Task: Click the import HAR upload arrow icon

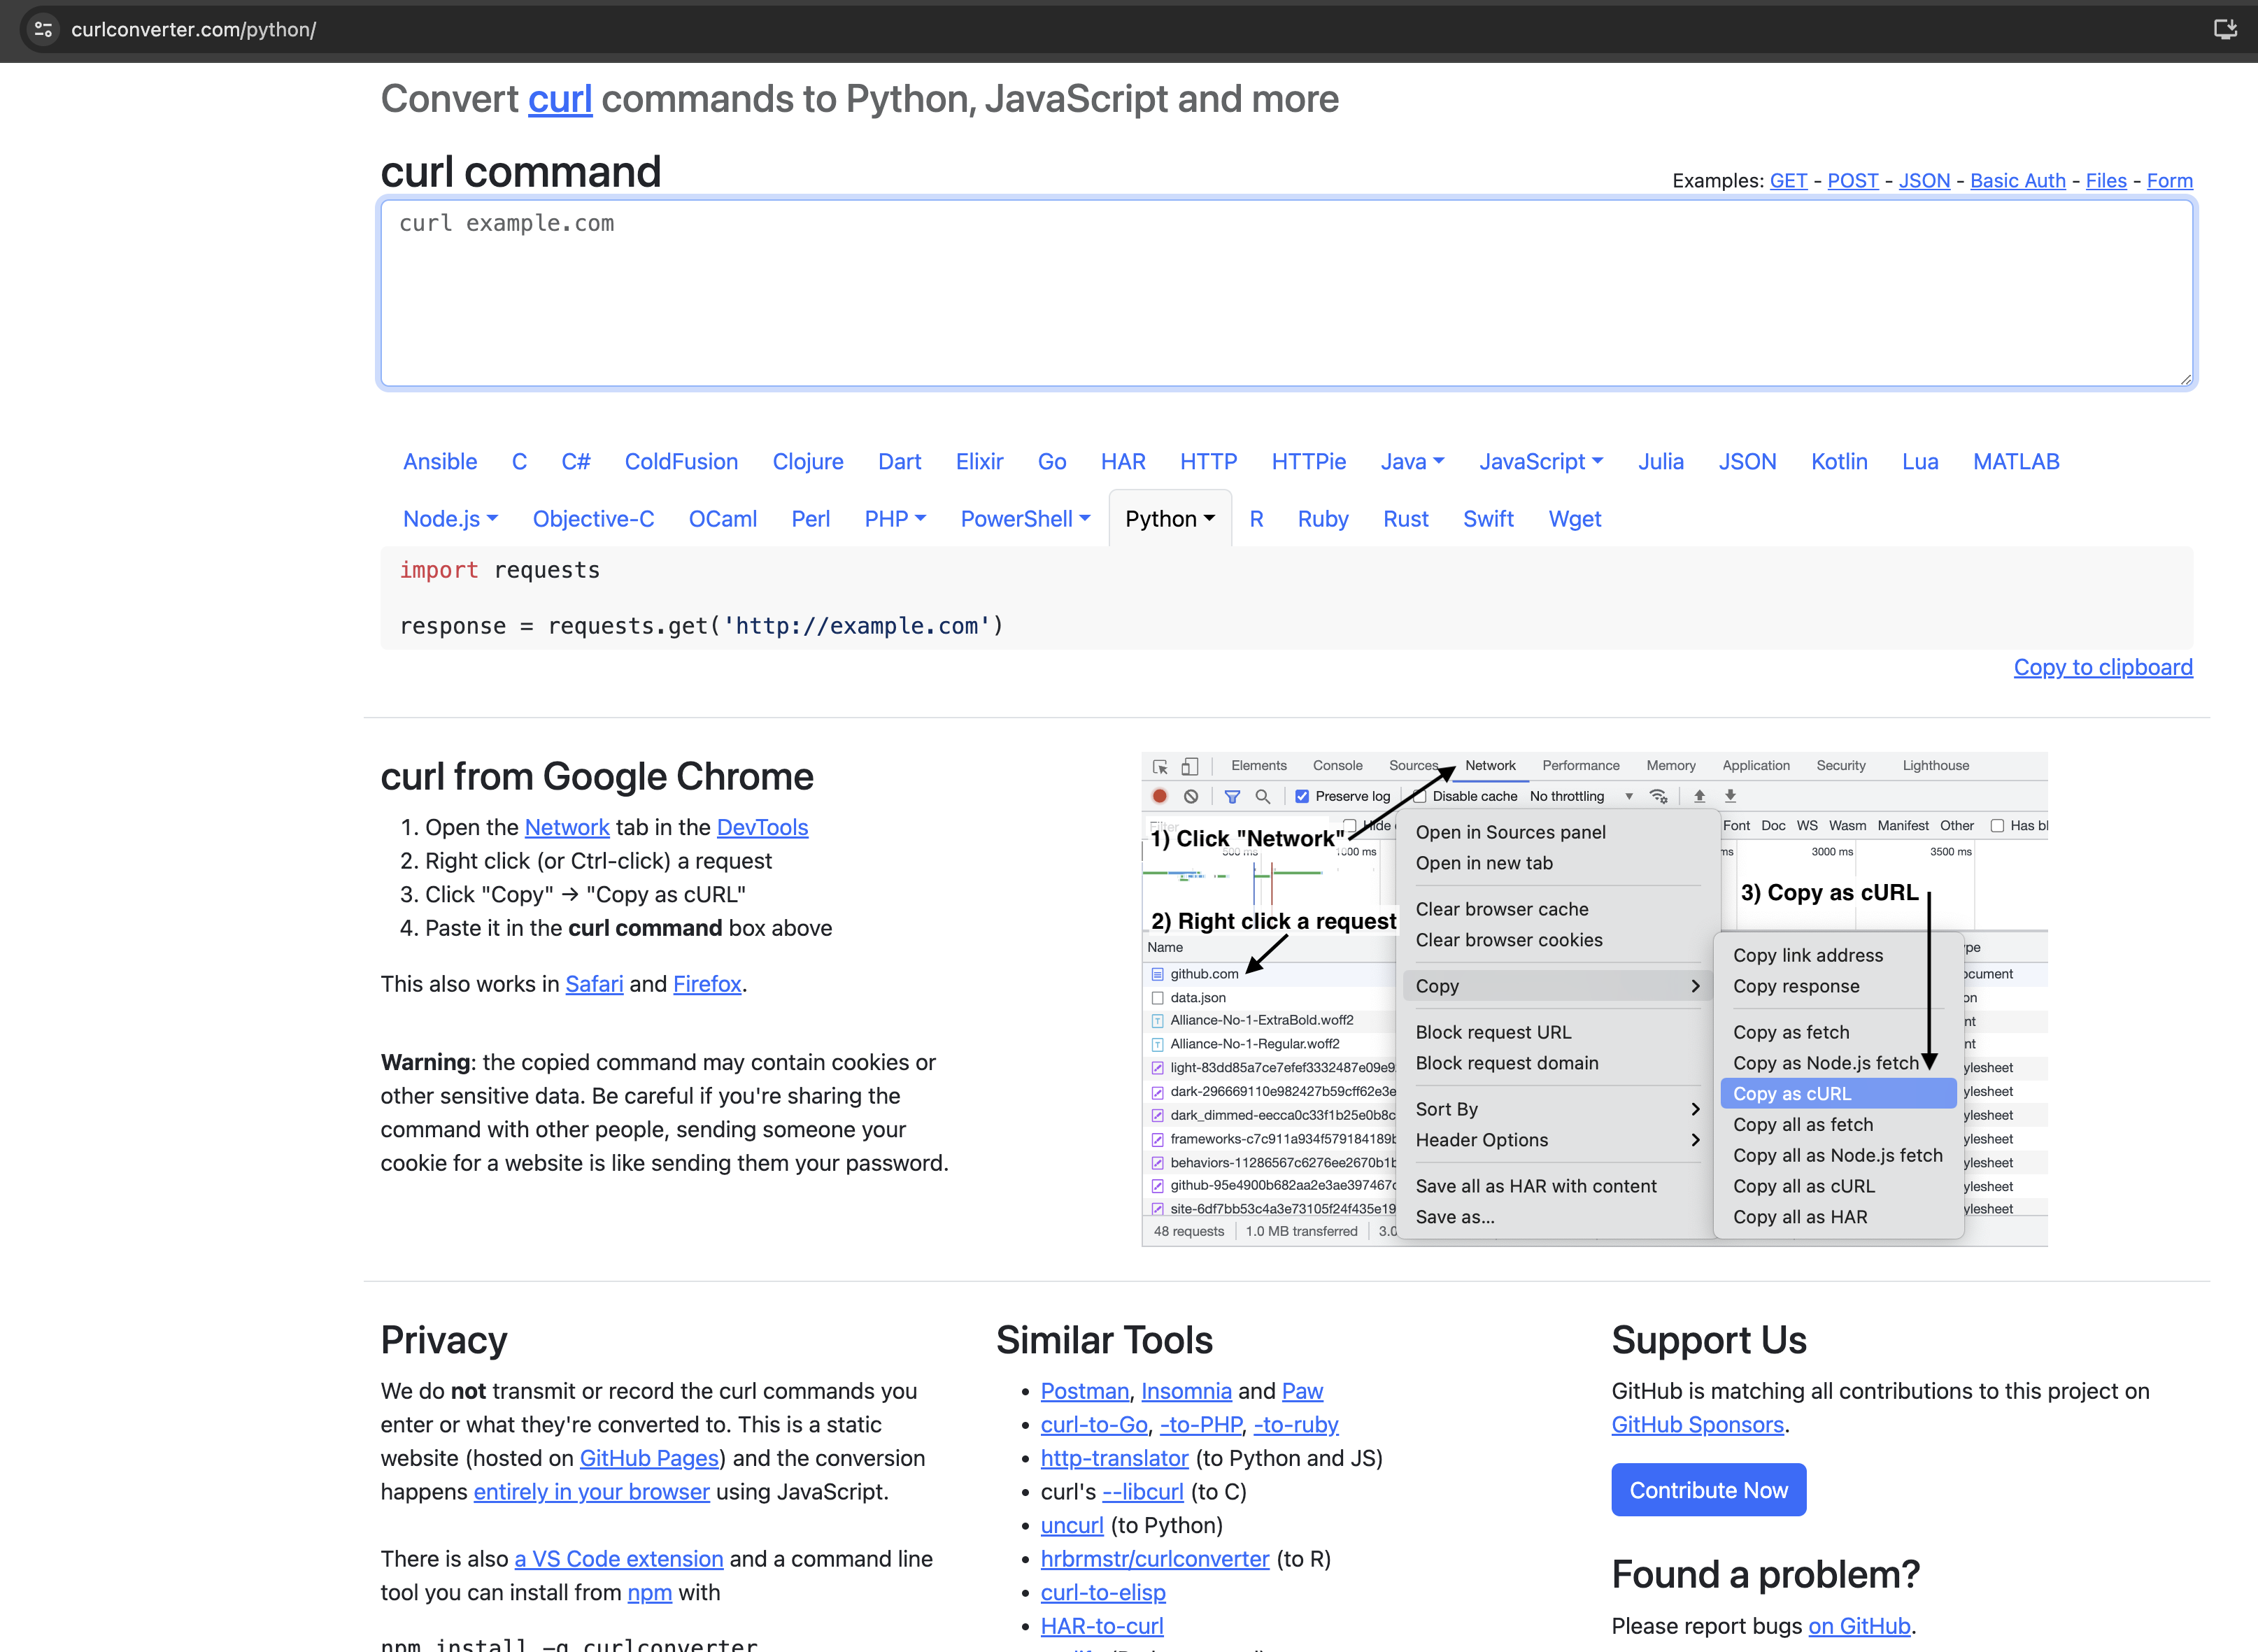Action: [1699, 796]
